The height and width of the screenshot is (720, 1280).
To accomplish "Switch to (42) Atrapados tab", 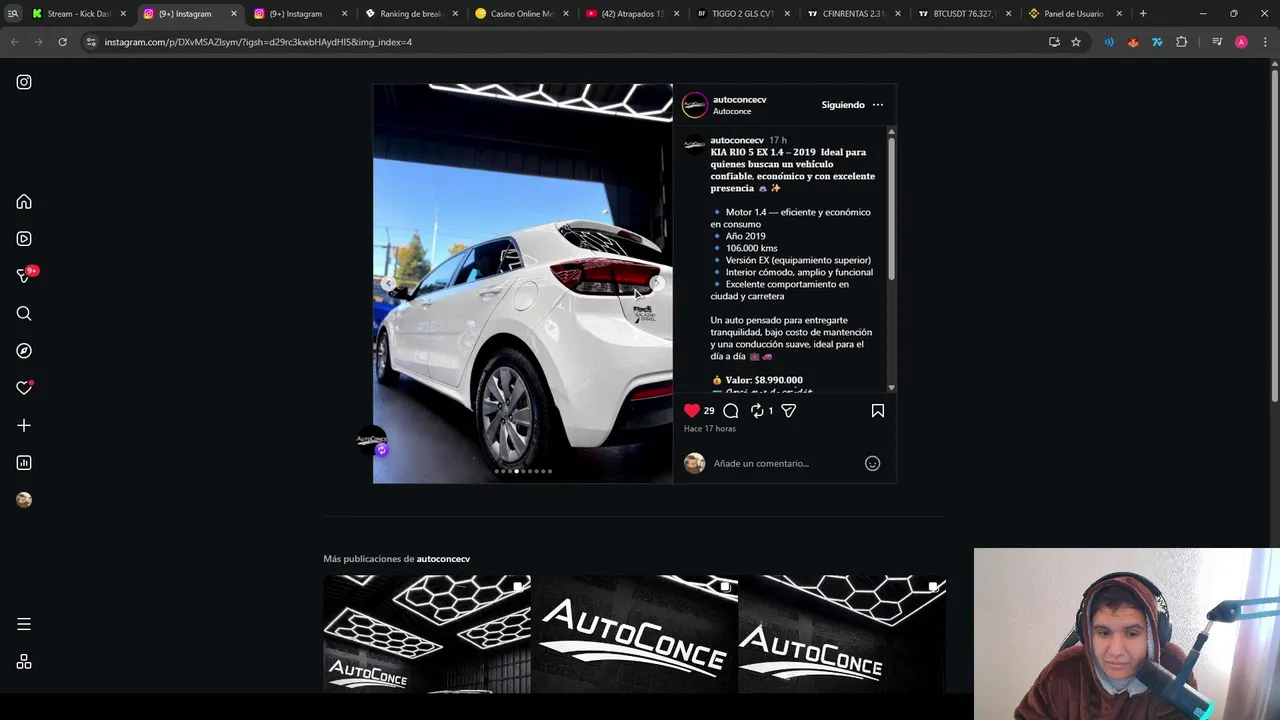I will coord(631,14).
